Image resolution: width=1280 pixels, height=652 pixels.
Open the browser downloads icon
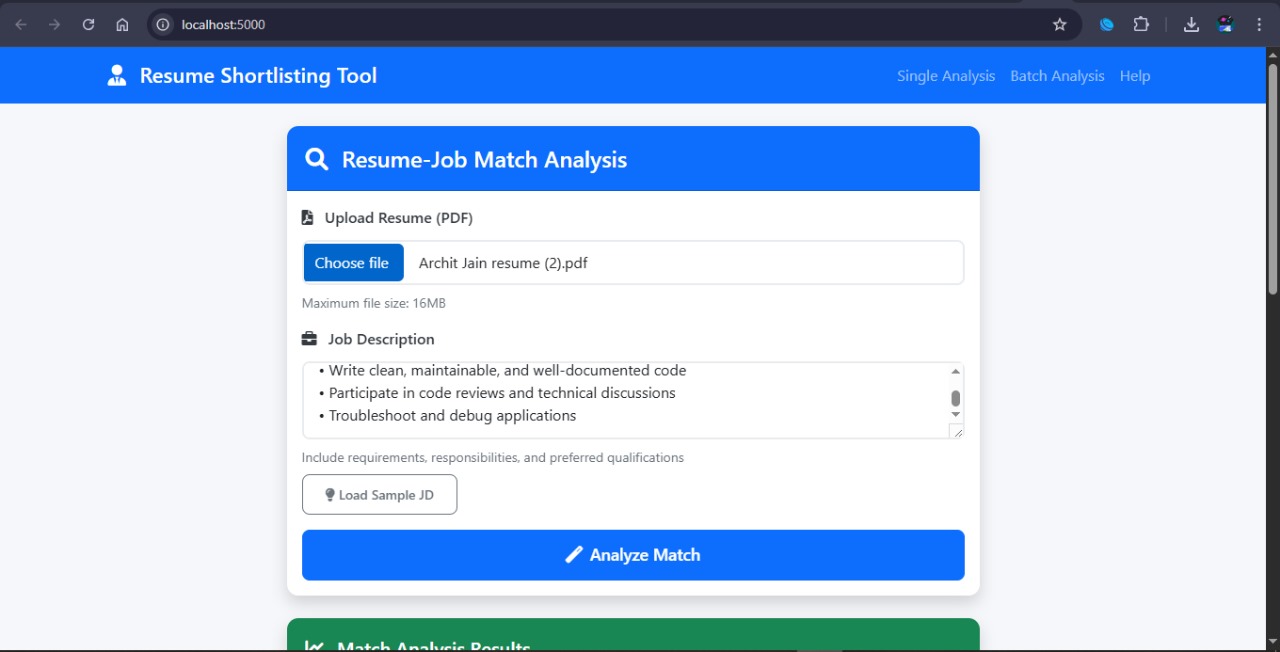click(1191, 25)
